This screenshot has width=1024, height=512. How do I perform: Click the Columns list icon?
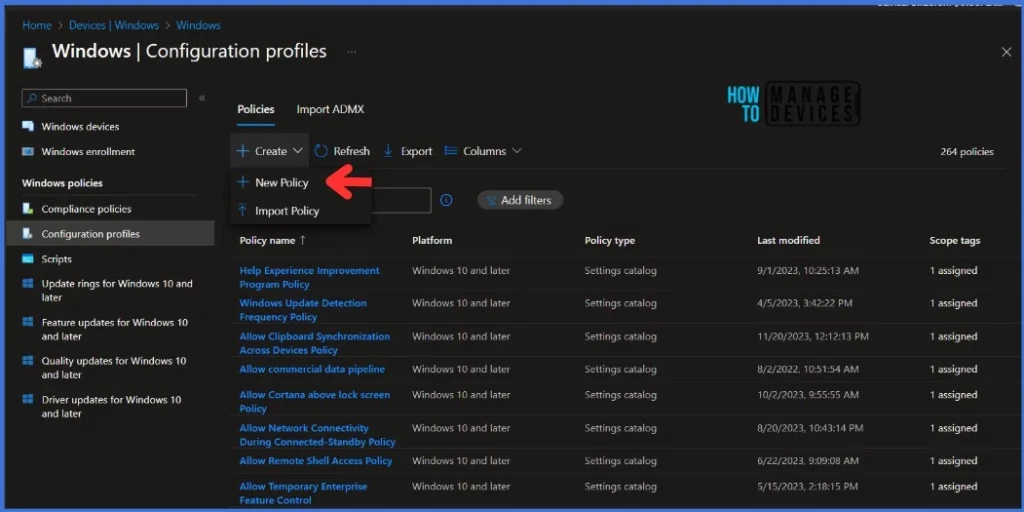[x=451, y=151]
